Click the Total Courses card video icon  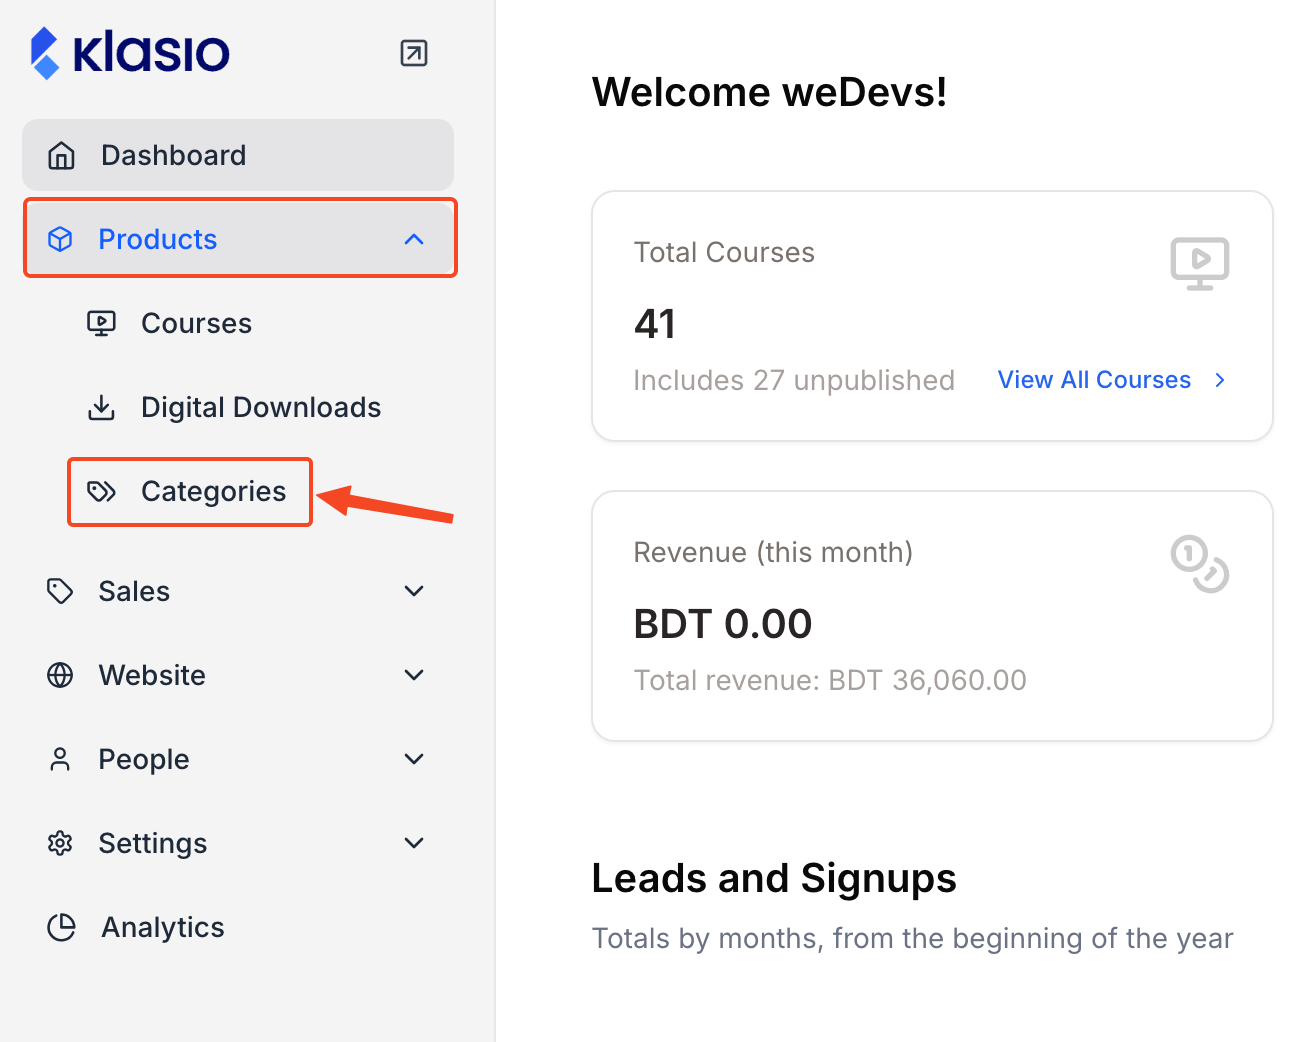(x=1200, y=263)
